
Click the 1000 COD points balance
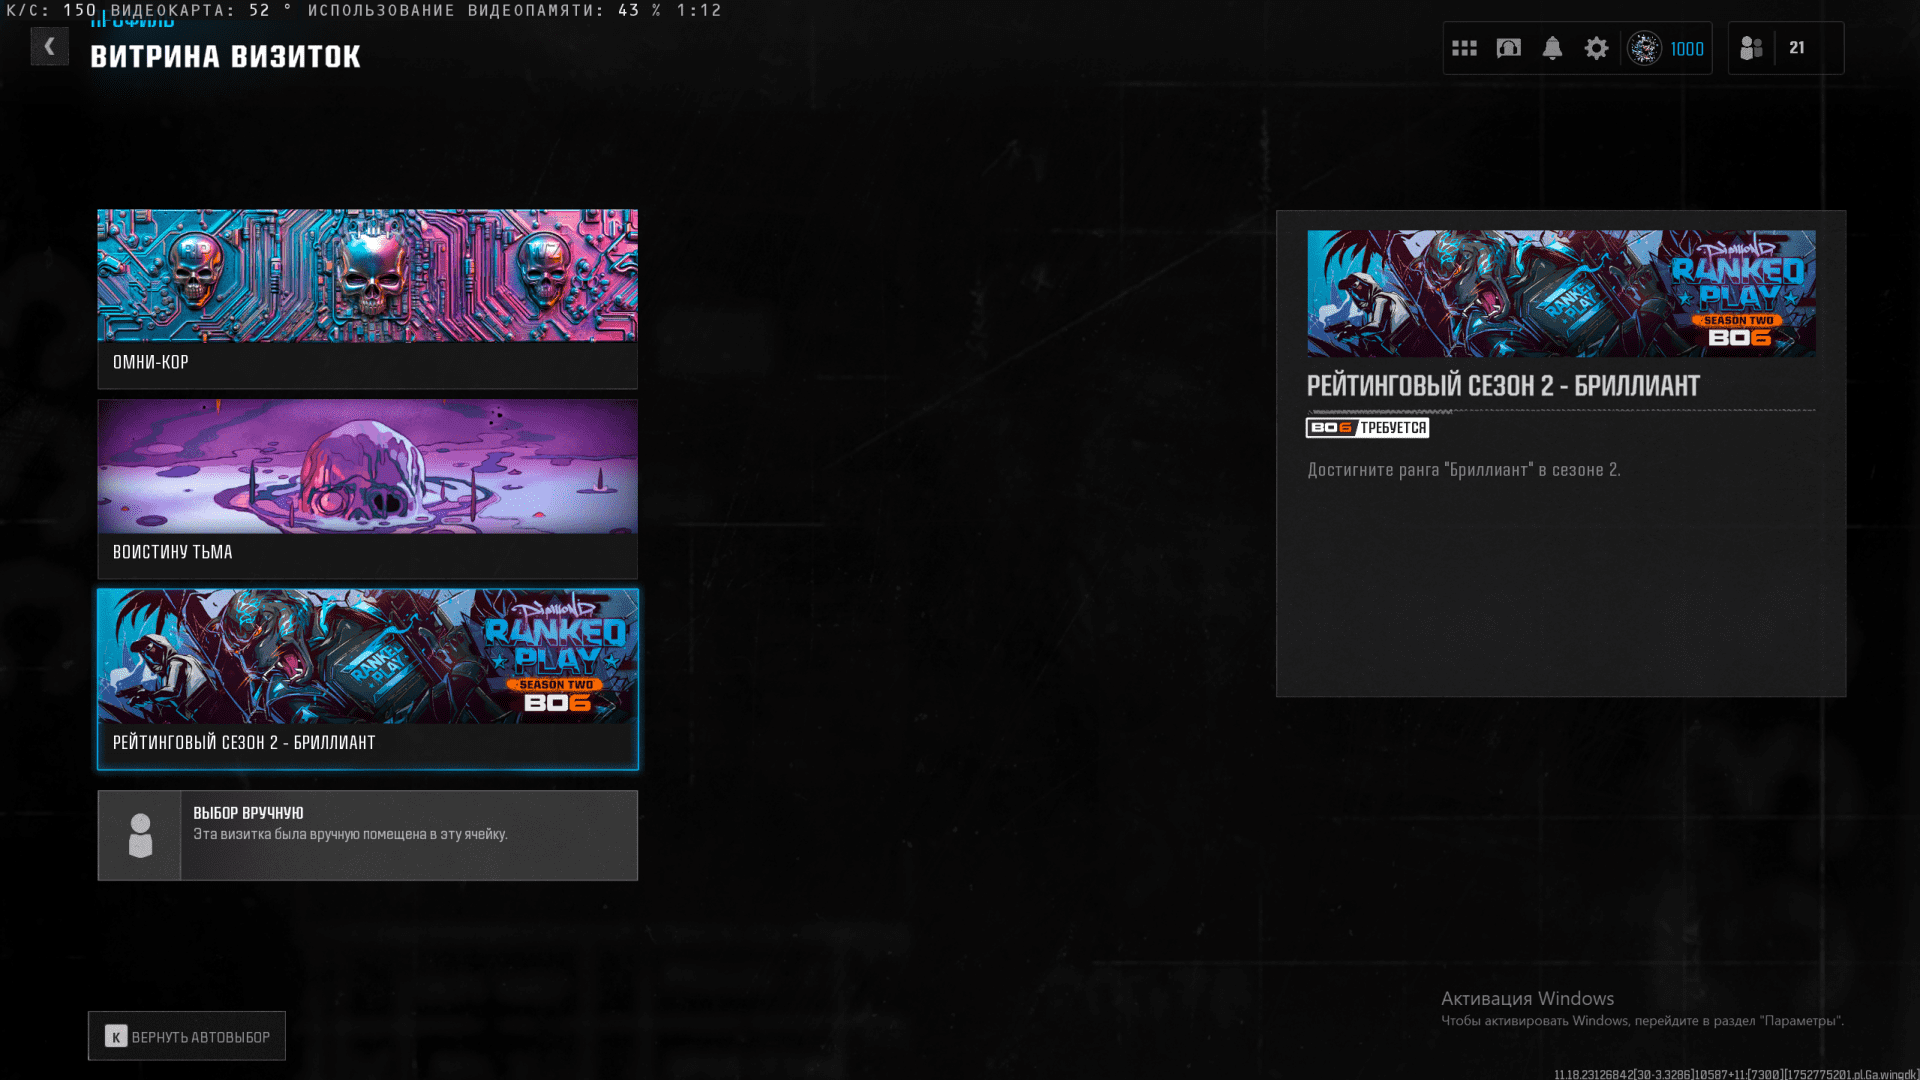coord(1687,49)
